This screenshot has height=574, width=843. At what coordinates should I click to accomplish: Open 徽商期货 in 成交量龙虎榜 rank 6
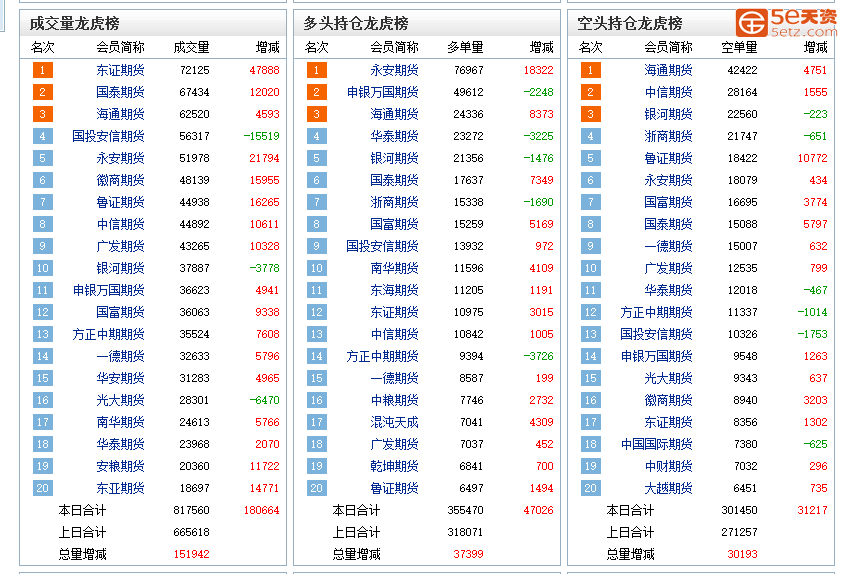(120, 181)
